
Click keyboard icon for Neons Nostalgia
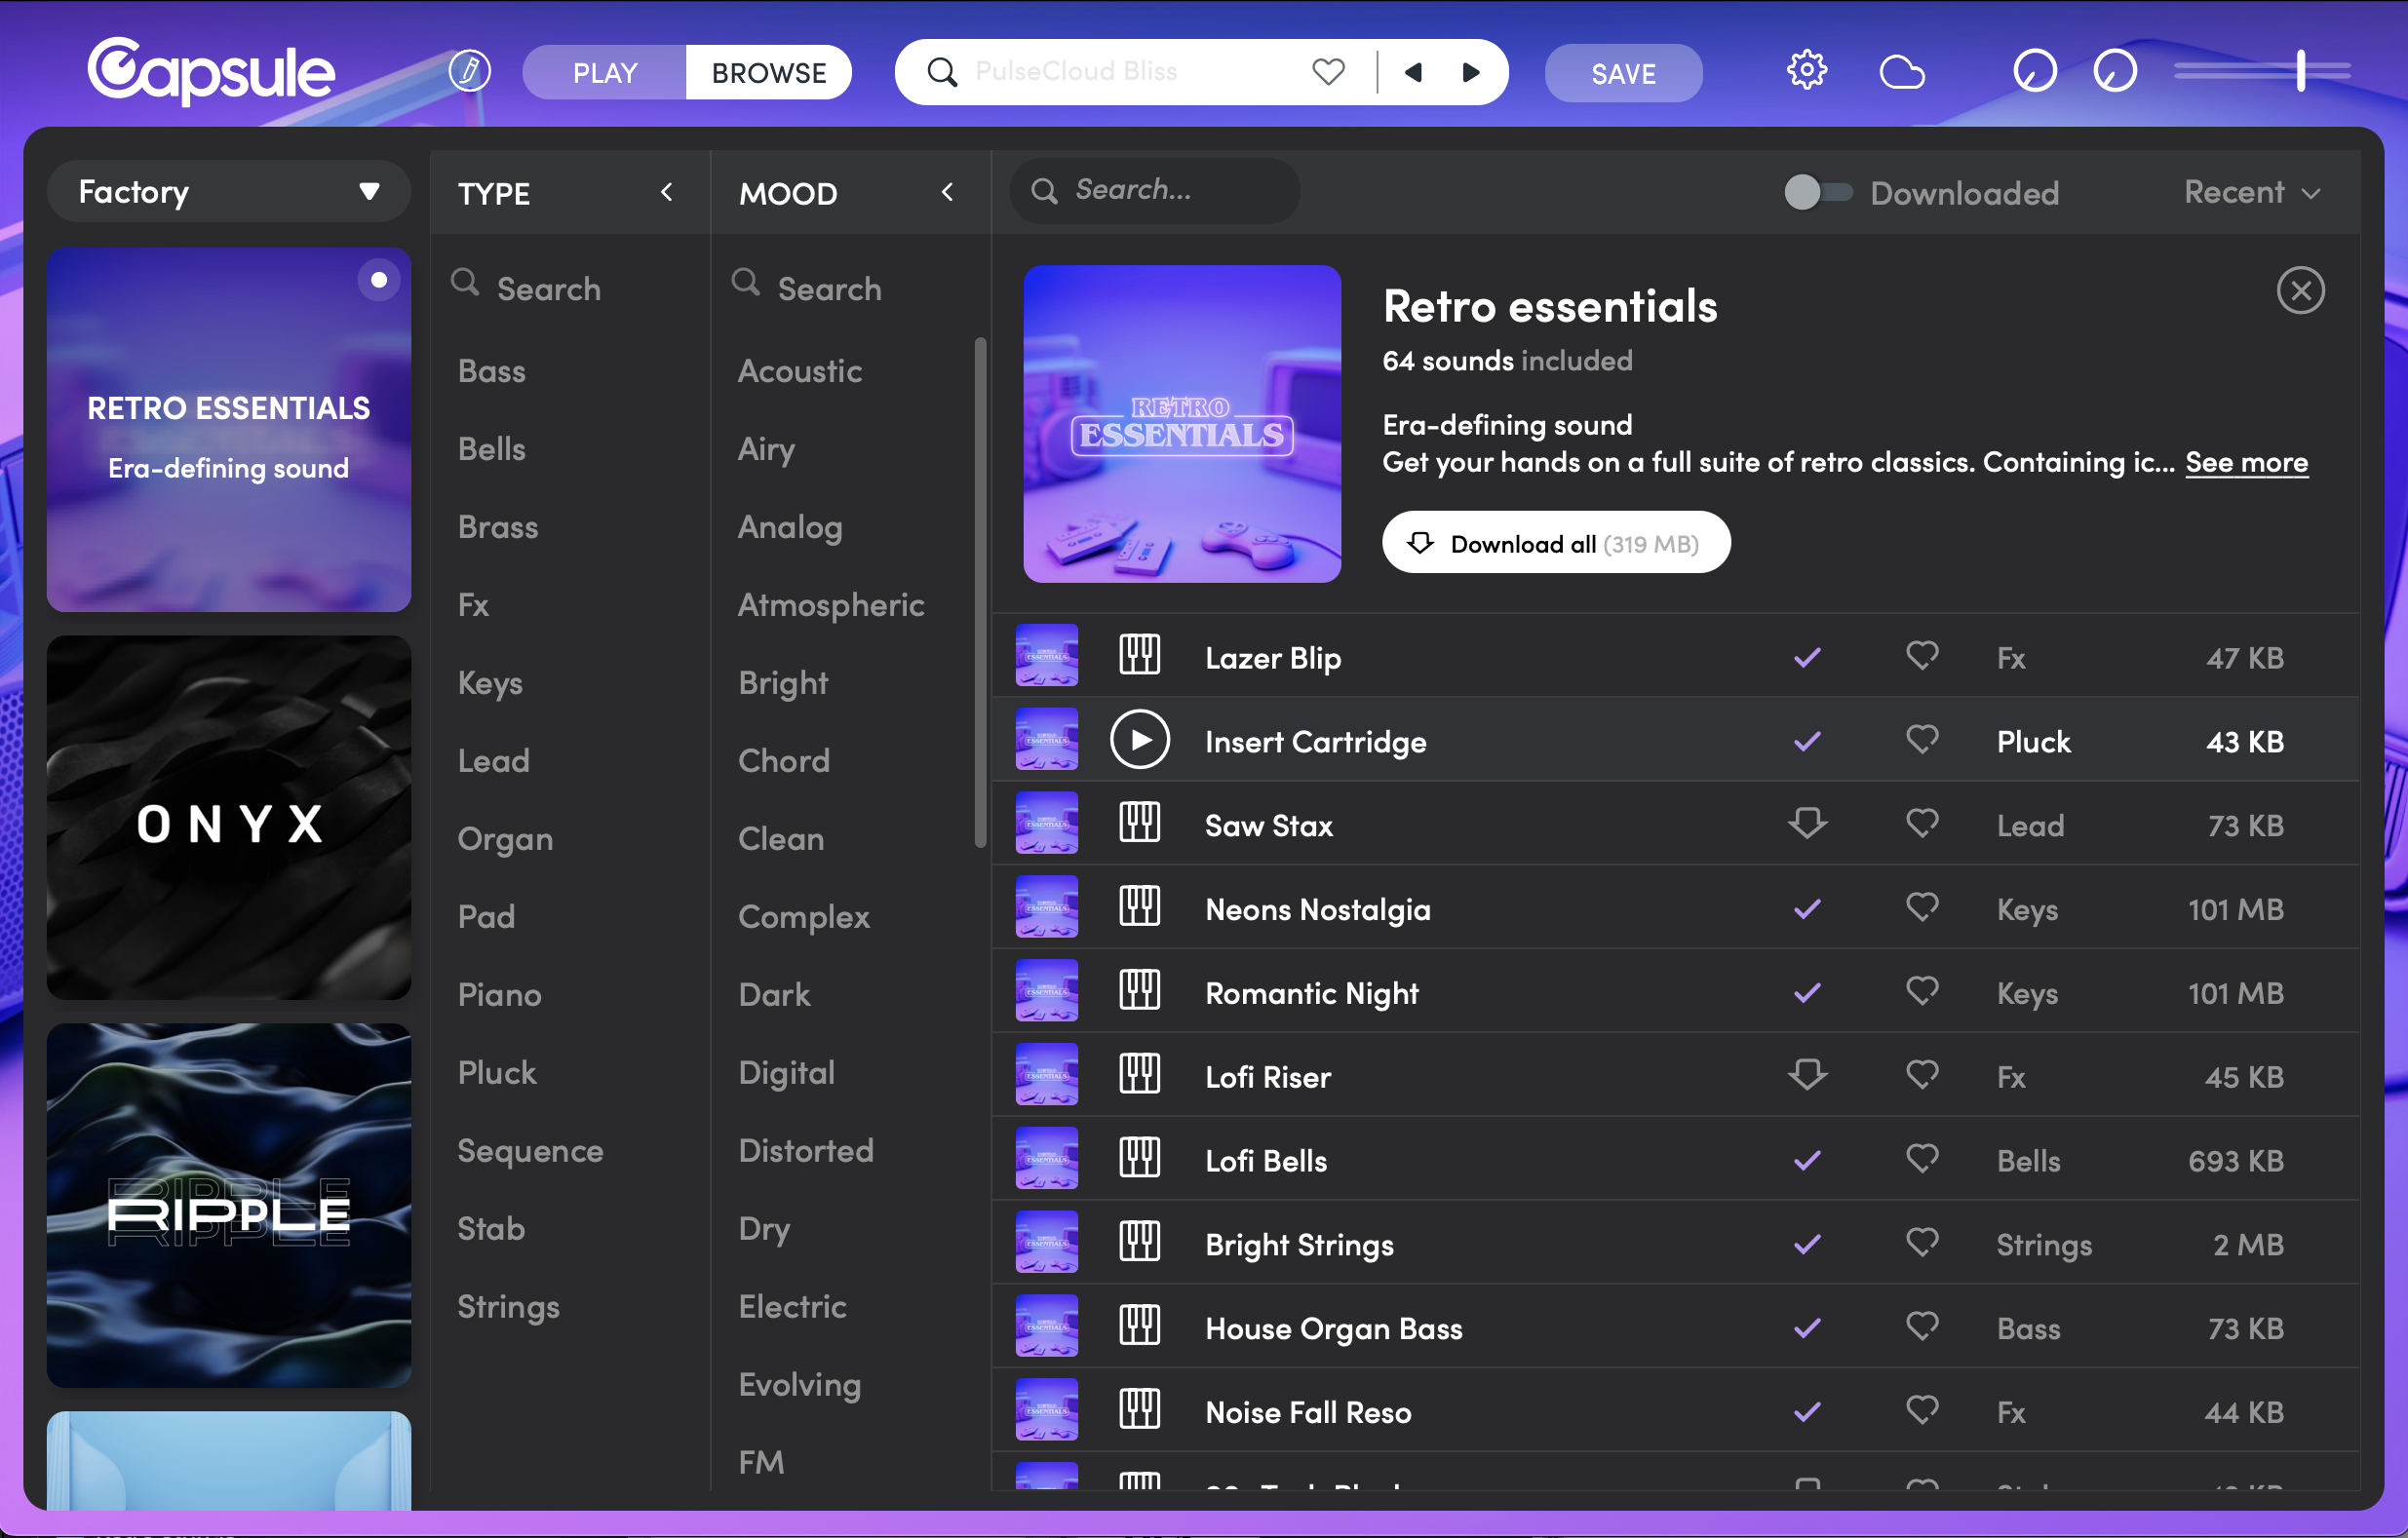click(x=1139, y=908)
